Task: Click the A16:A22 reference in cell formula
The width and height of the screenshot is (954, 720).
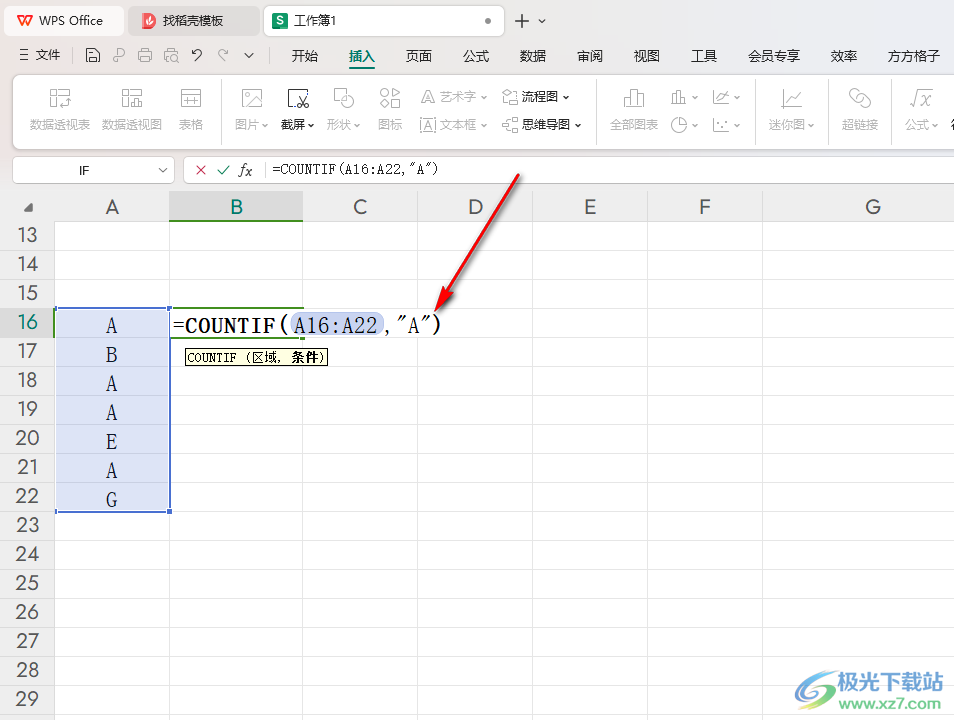Action: [336, 325]
